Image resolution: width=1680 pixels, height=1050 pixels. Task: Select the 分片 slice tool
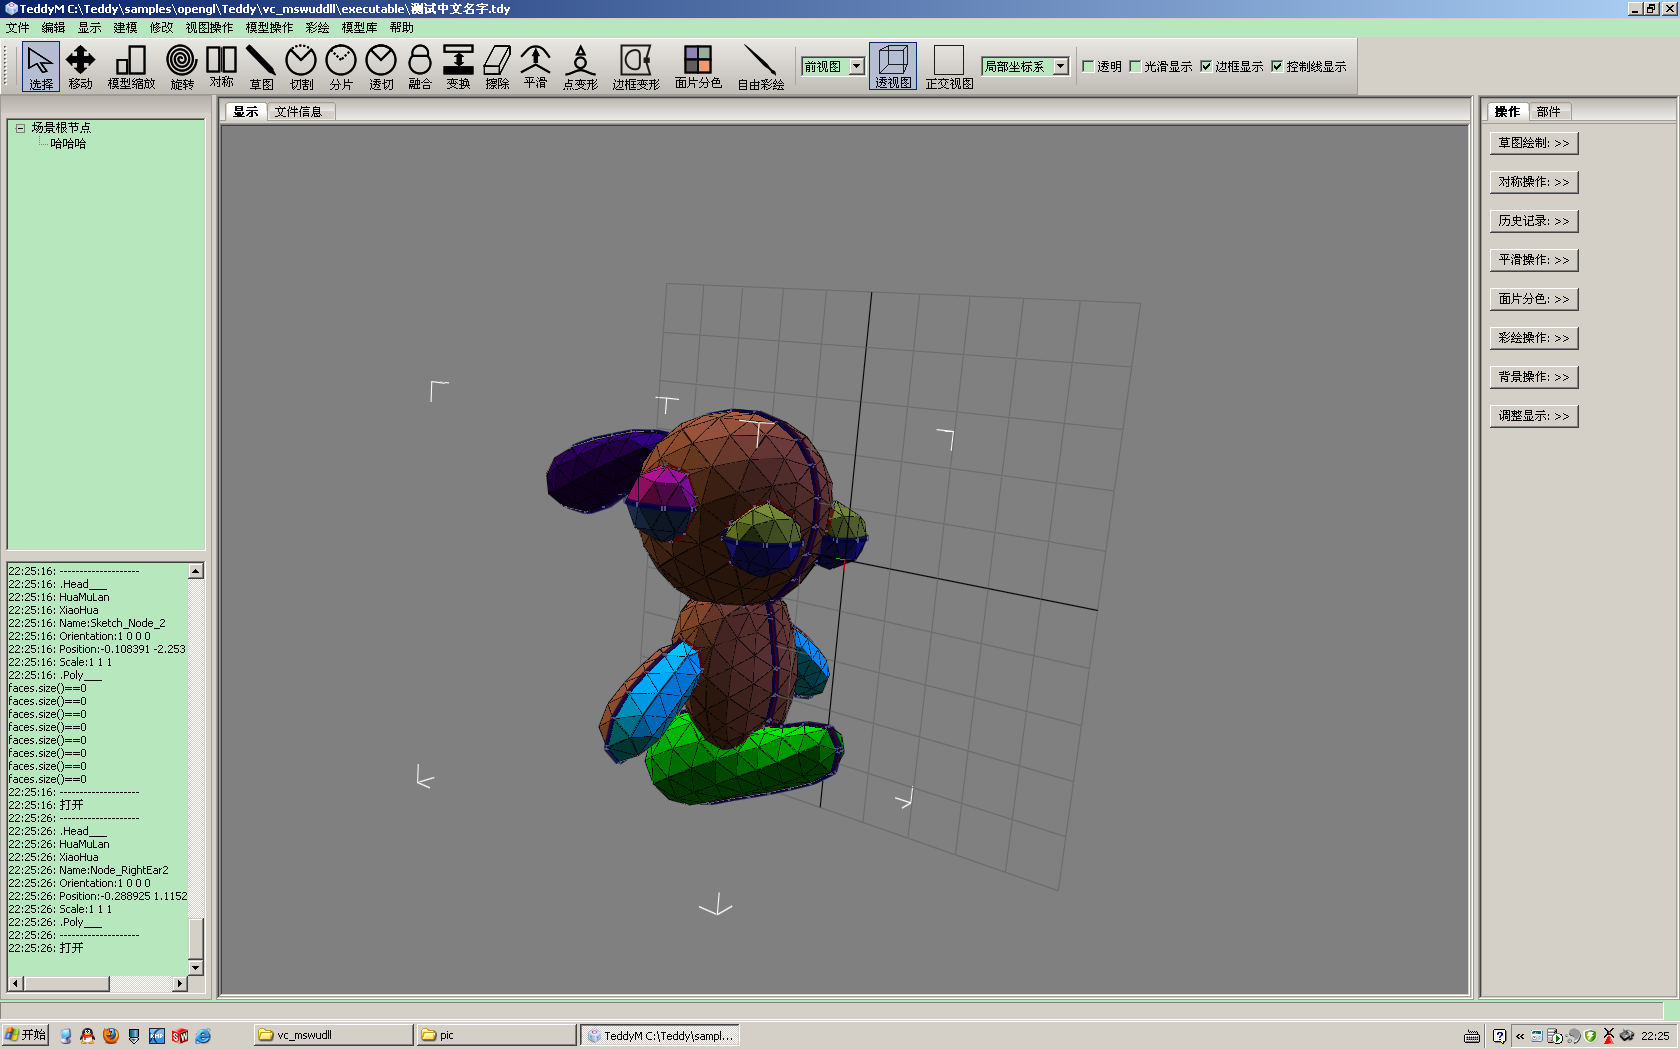[x=341, y=67]
